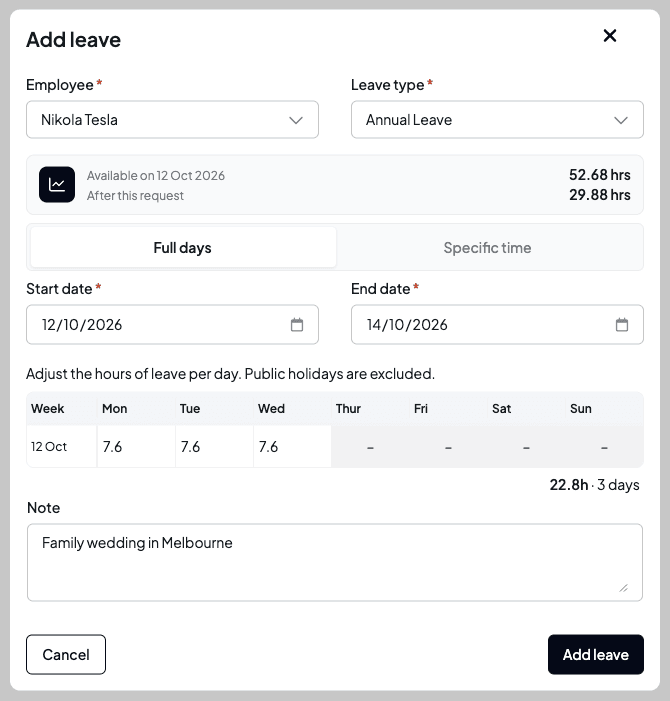670x701 pixels.
Task: Click the Note text area
Action: 335,562
